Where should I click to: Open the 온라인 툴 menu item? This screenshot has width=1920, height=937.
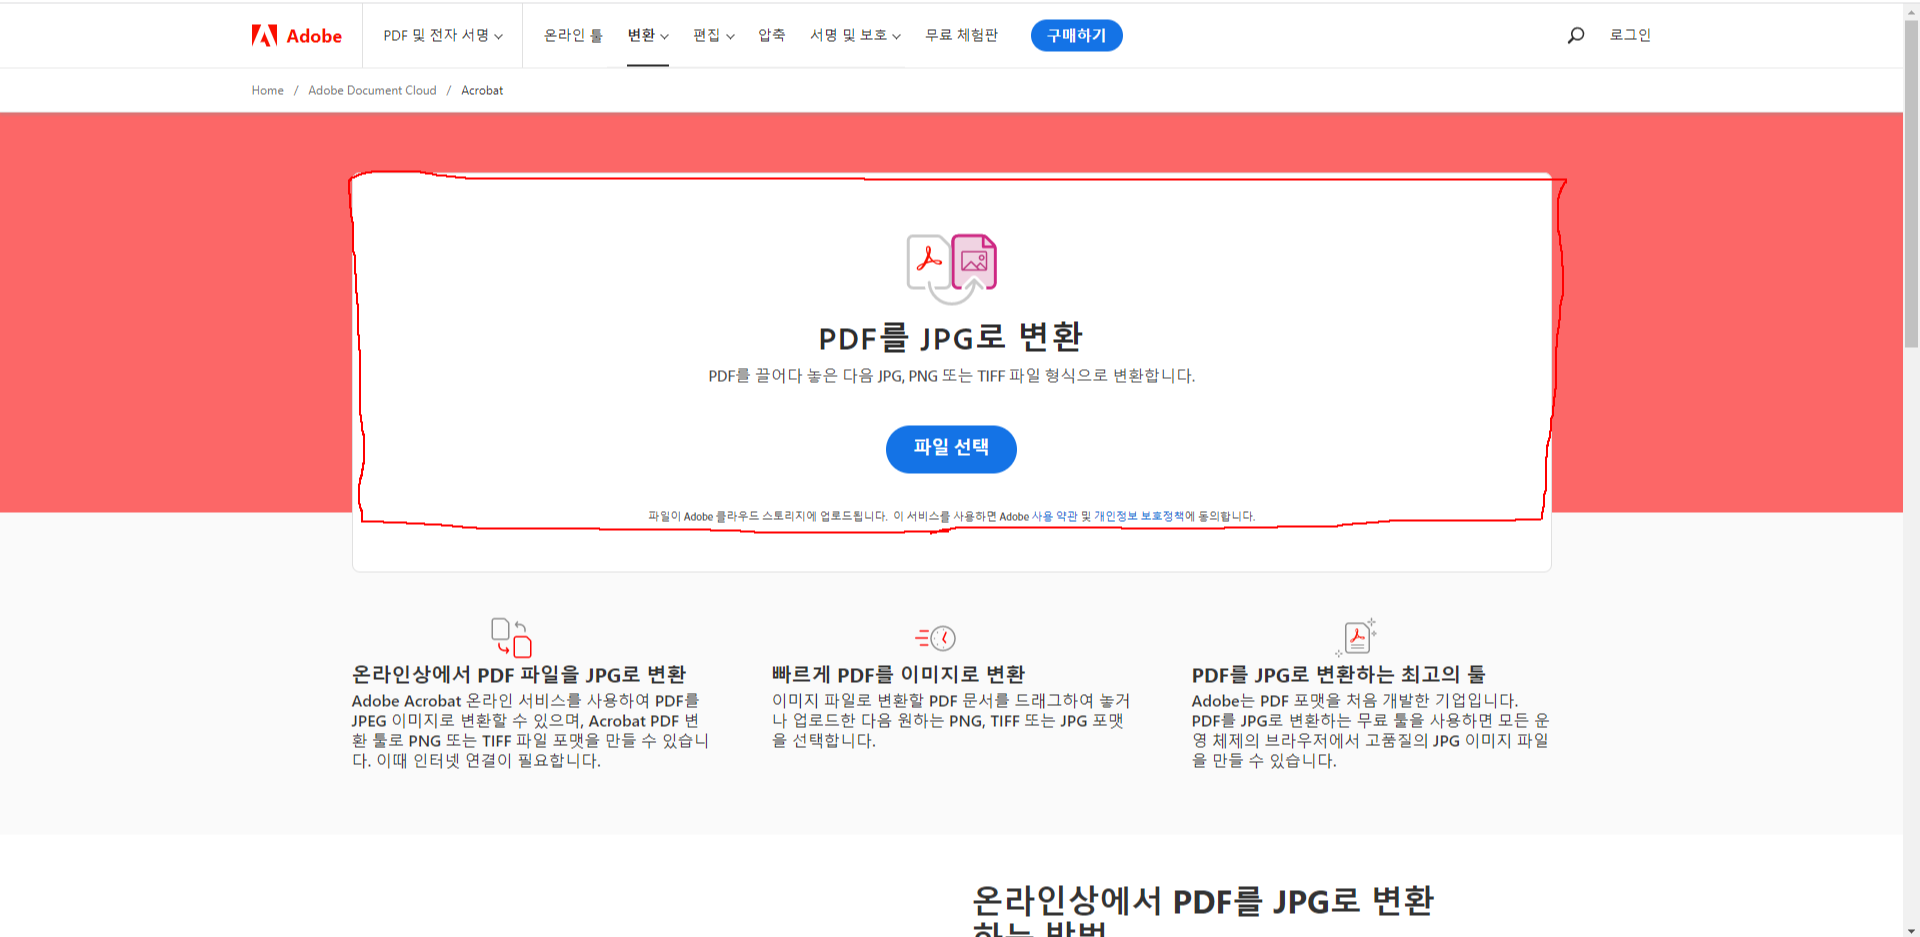pos(573,35)
